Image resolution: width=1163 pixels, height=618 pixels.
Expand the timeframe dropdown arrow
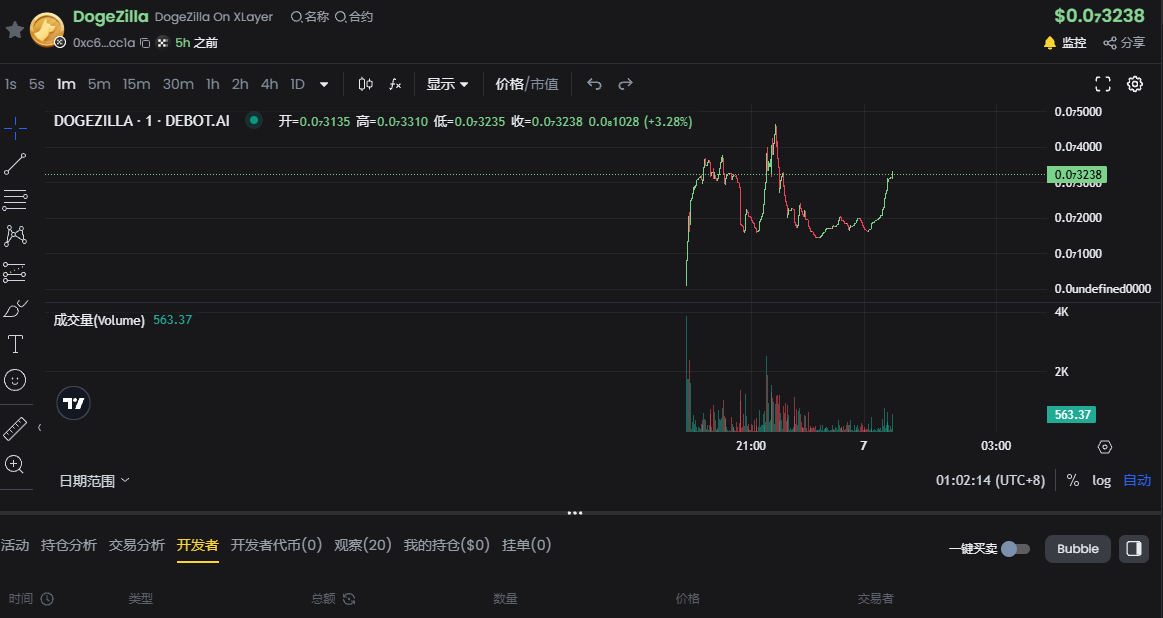pos(324,85)
